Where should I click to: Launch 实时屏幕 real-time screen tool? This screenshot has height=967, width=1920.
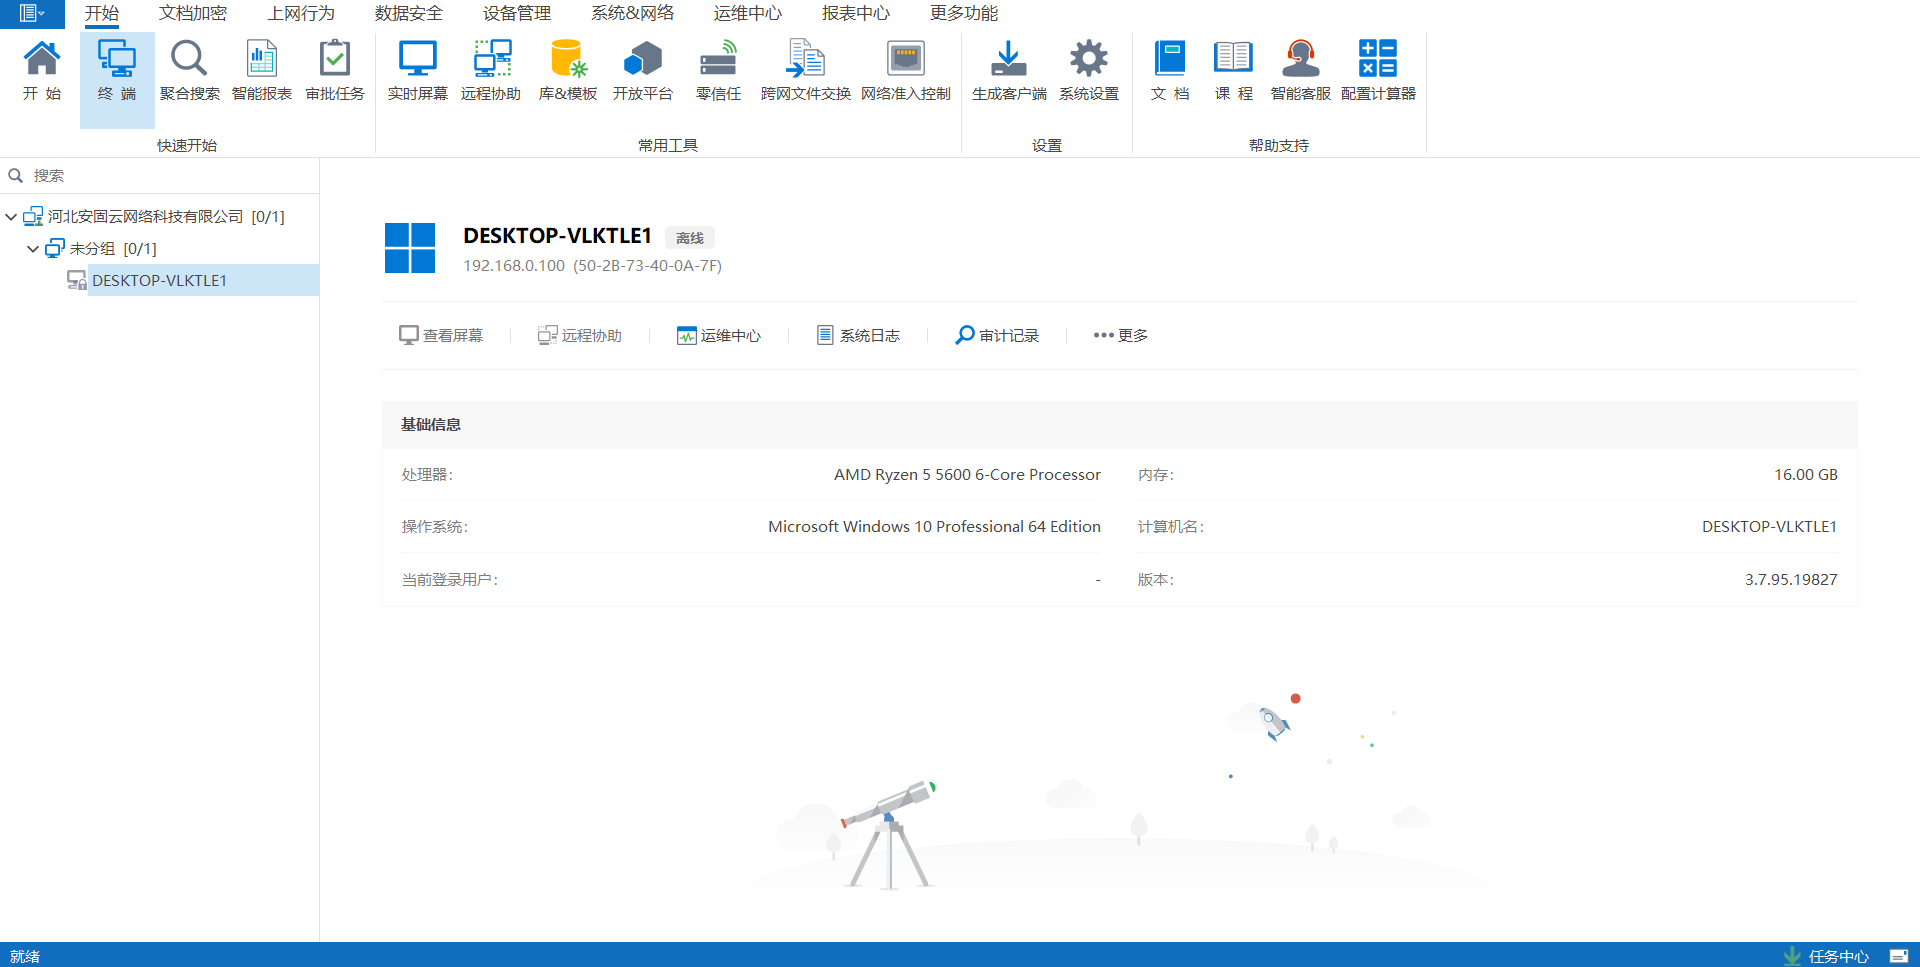(418, 71)
